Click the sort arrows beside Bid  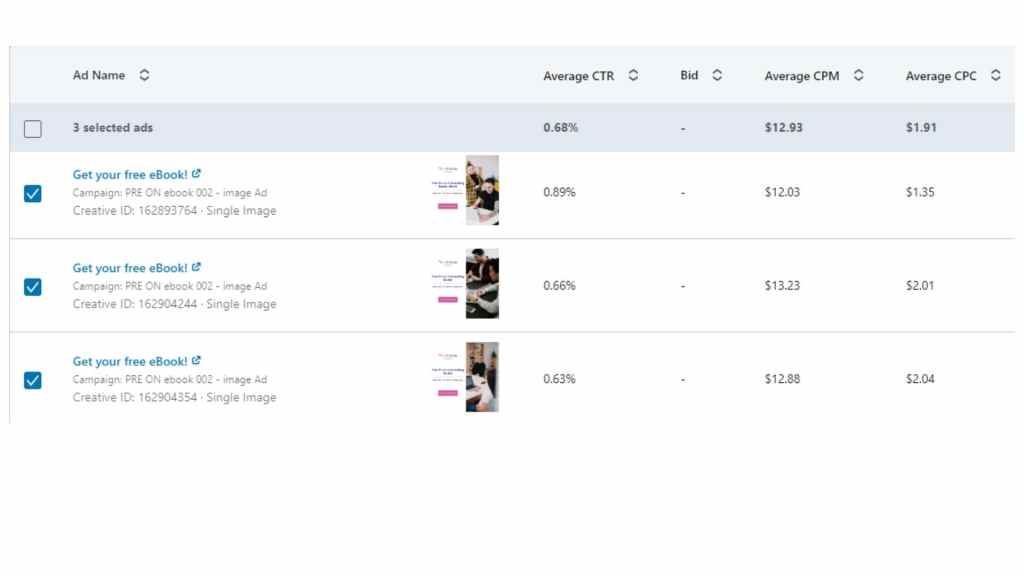tap(717, 75)
